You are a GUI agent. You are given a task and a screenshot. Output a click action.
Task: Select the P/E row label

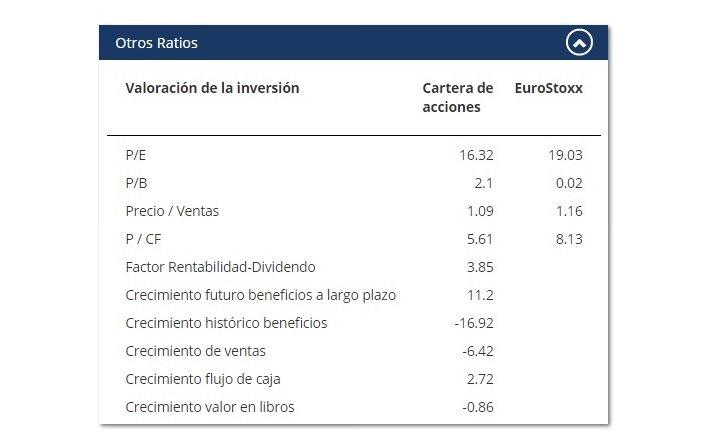click(x=135, y=155)
